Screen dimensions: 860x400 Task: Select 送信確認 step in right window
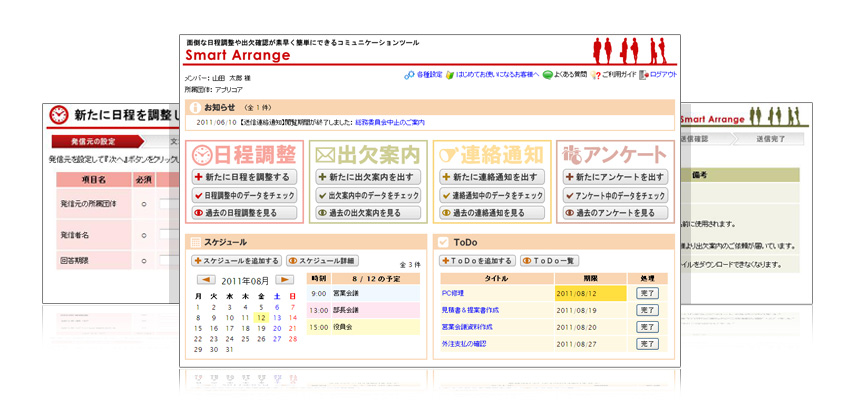point(697,139)
